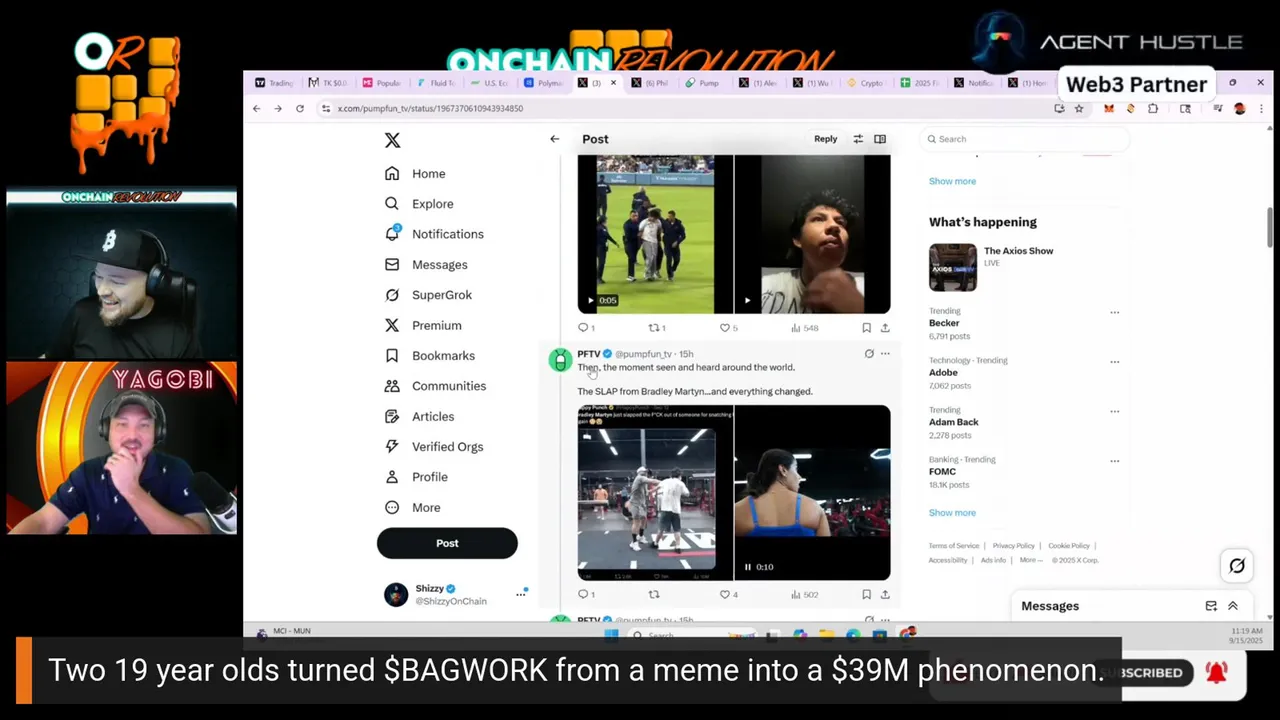Open more menu on SLAP post

coord(885,354)
